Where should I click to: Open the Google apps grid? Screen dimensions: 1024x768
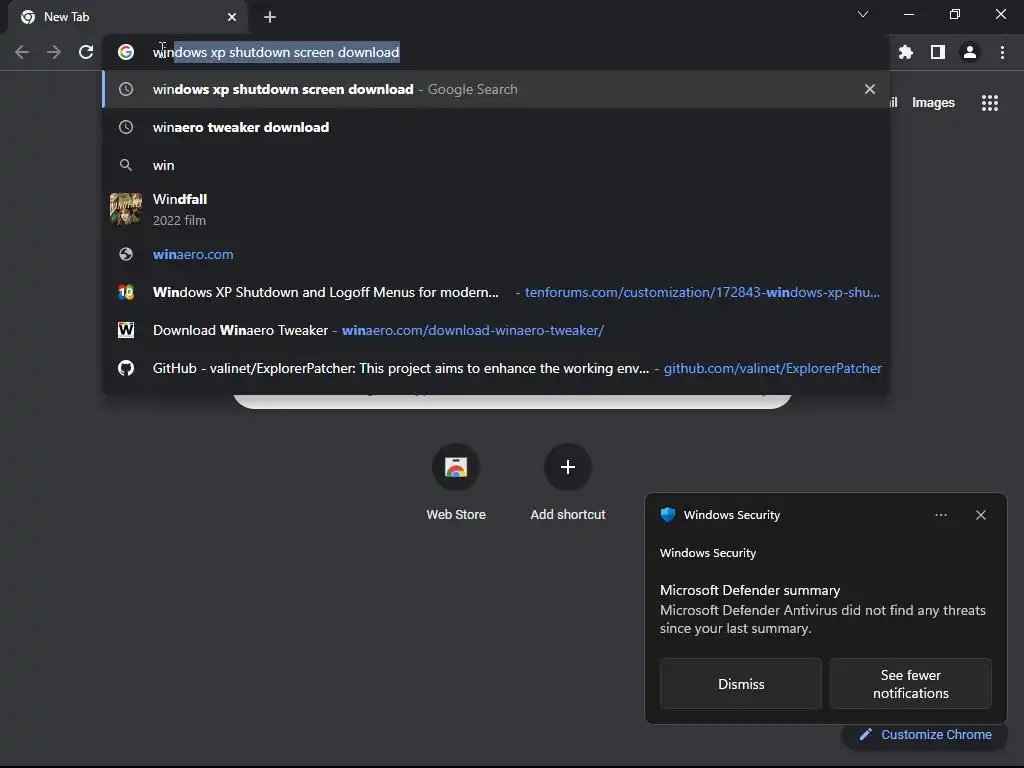(989, 103)
